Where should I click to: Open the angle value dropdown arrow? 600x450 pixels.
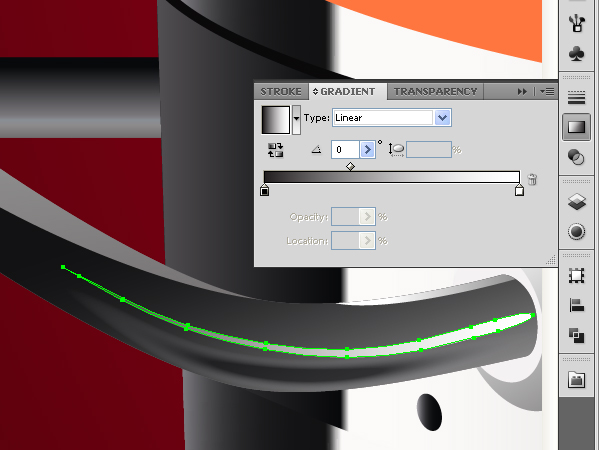(x=367, y=150)
